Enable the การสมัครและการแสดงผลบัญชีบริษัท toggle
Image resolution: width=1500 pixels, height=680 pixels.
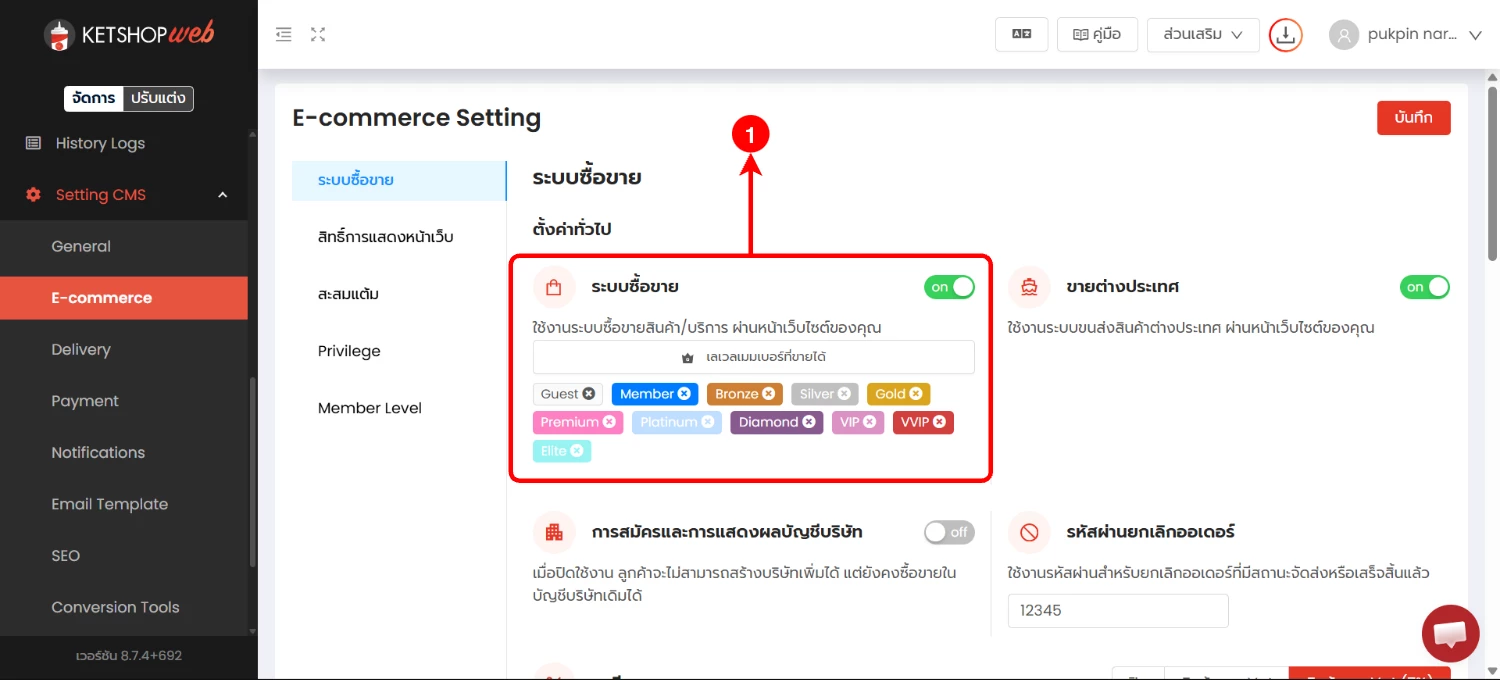tap(949, 532)
